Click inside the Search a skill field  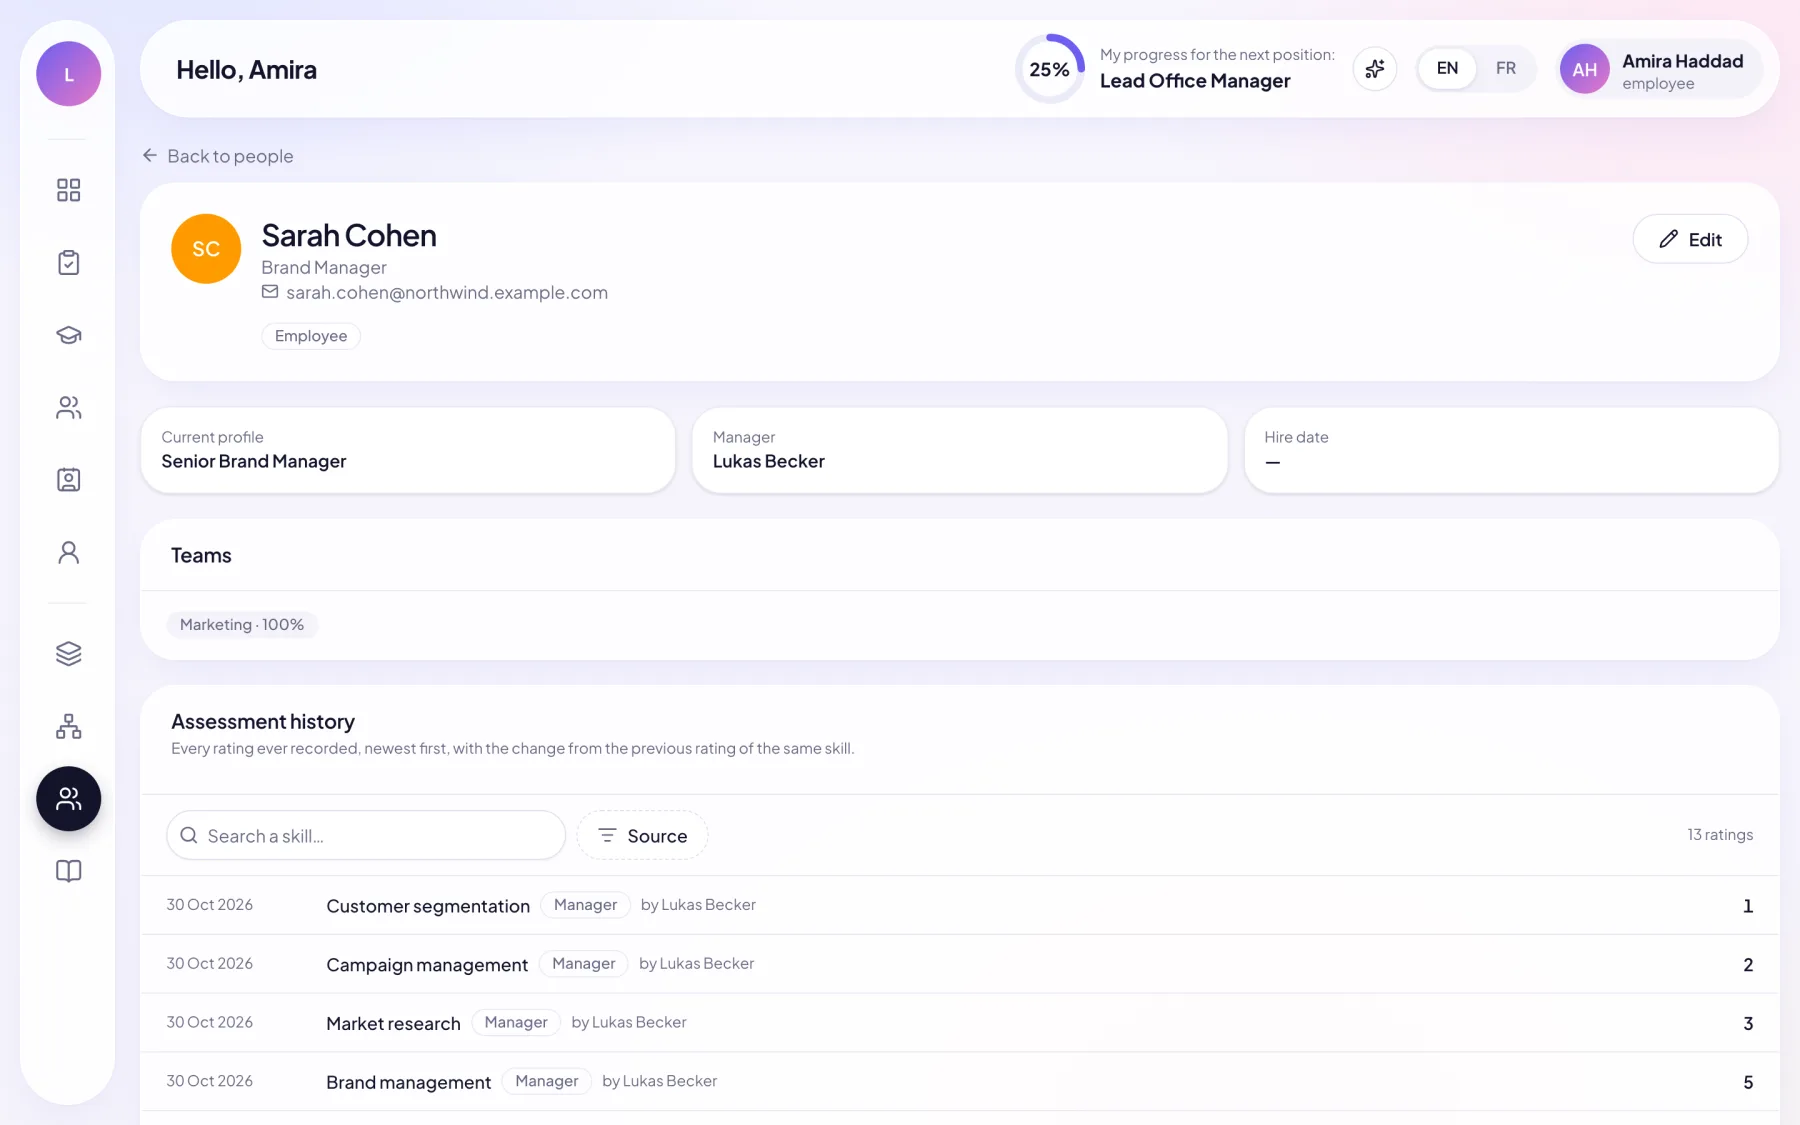click(366, 835)
